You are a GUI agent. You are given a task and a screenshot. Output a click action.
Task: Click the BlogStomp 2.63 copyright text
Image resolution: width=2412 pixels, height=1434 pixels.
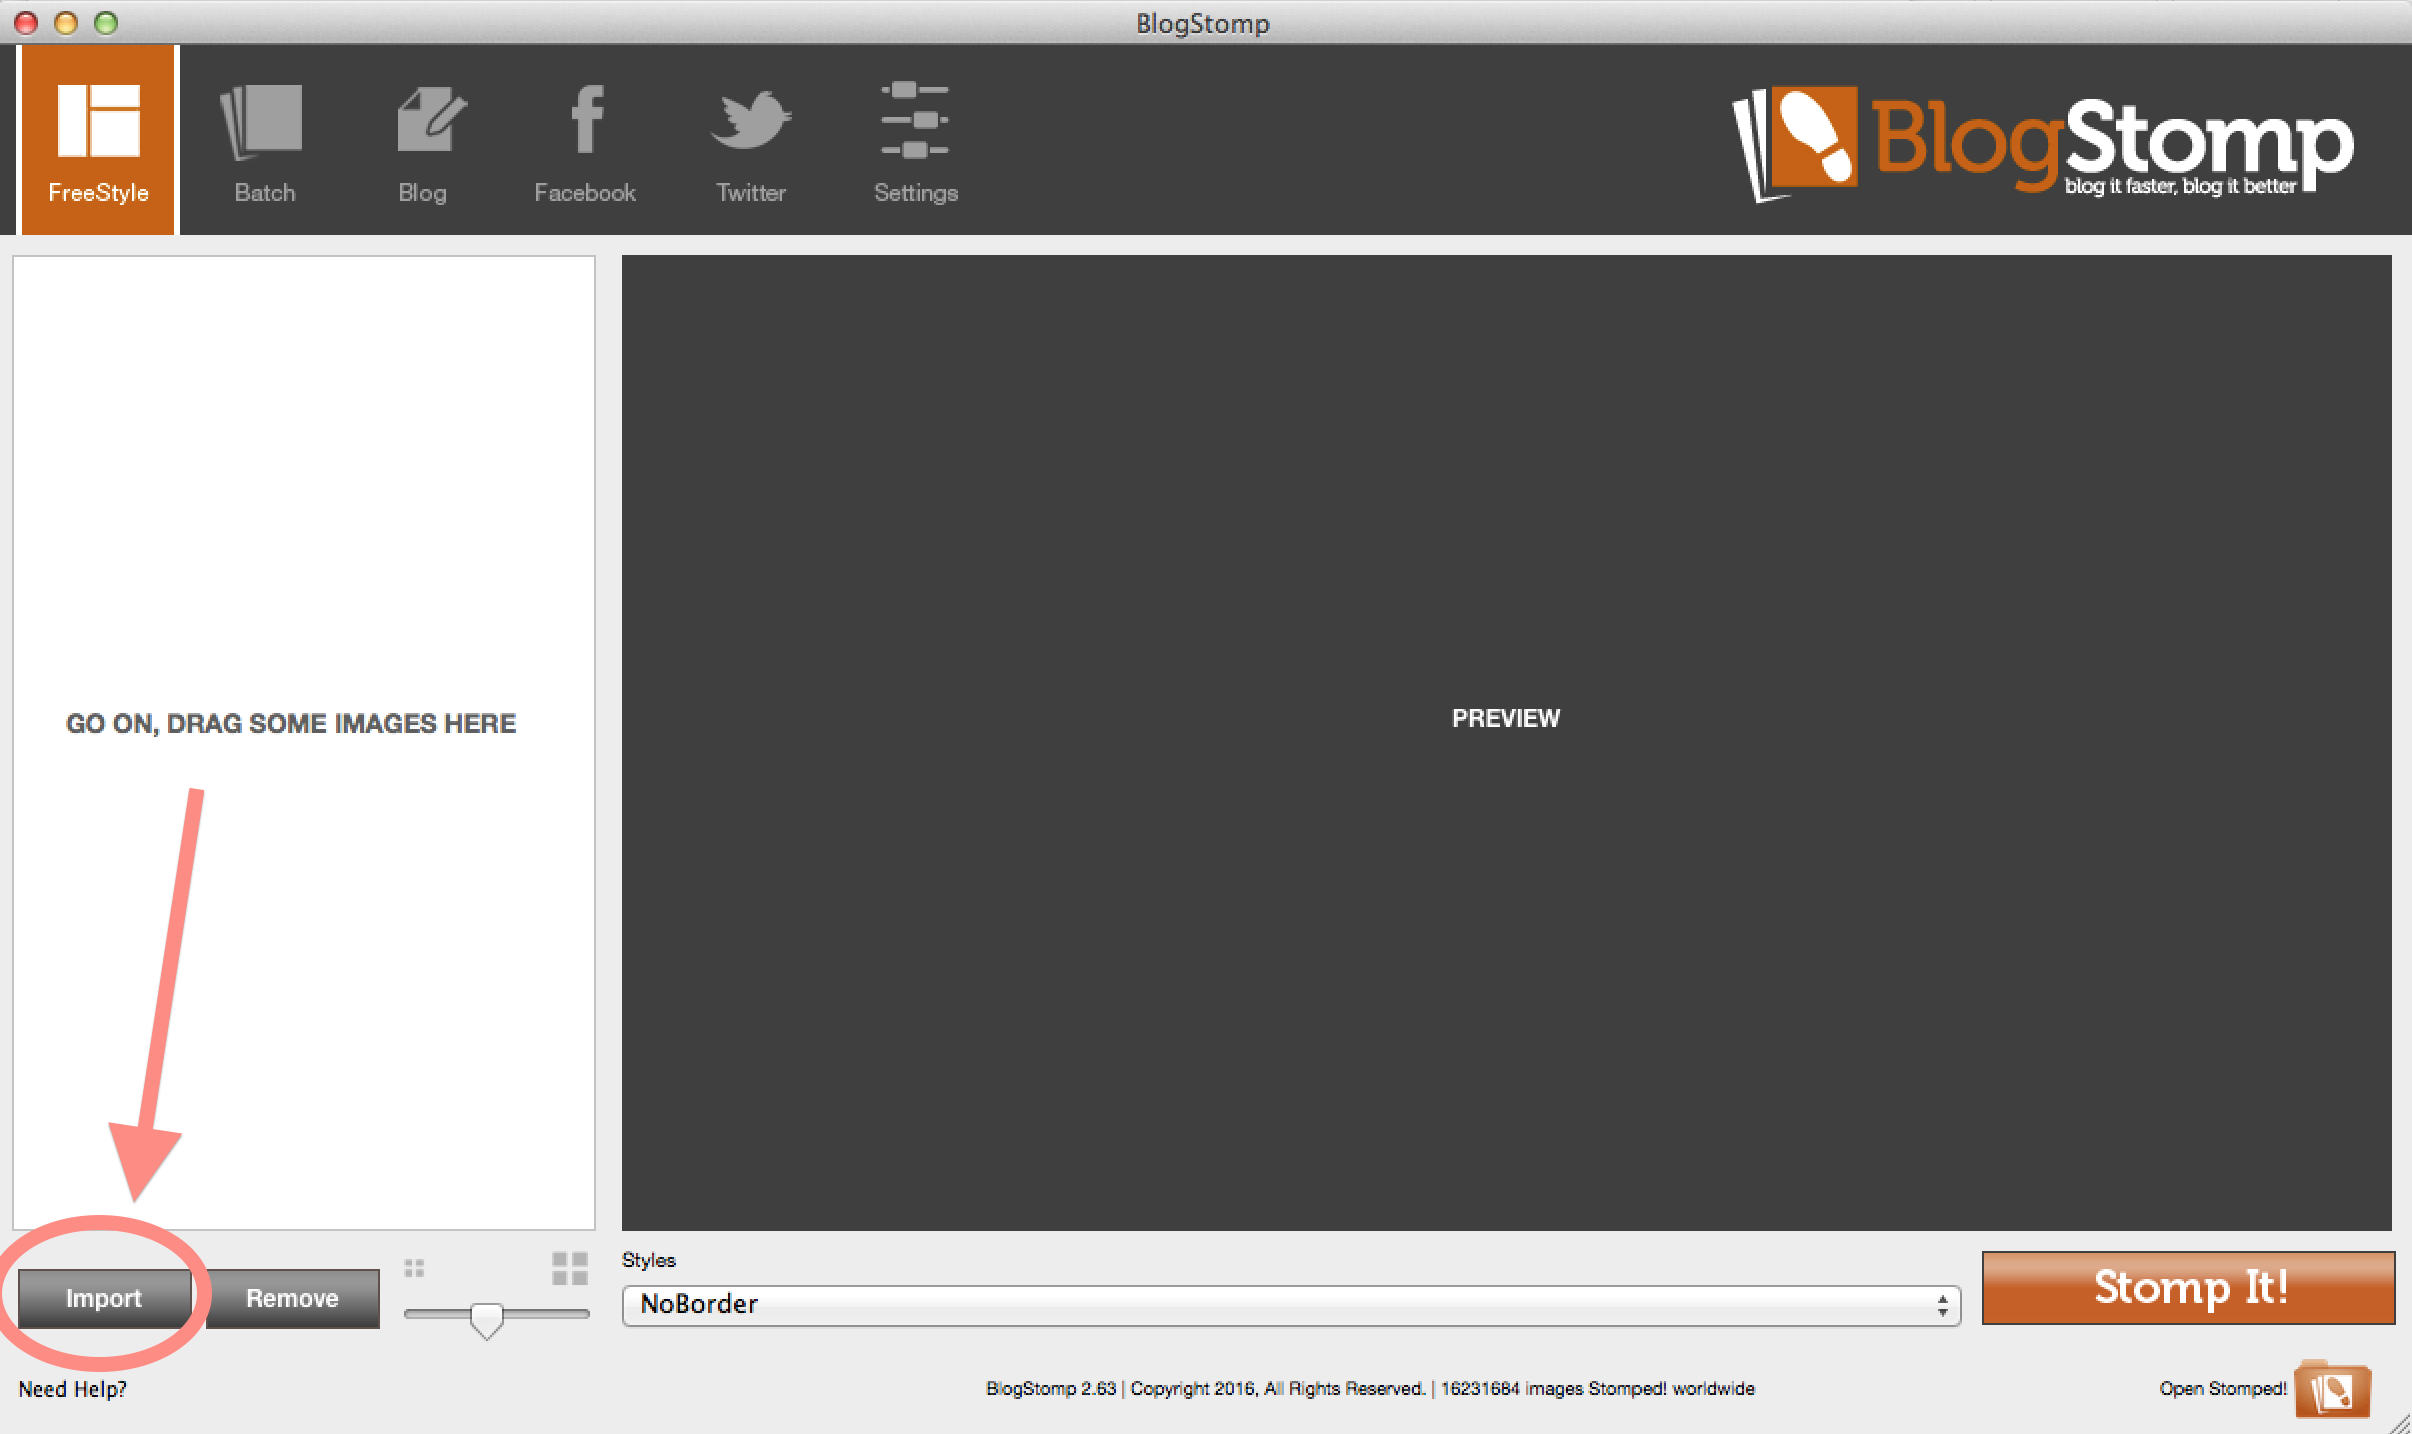point(1370,1389)
